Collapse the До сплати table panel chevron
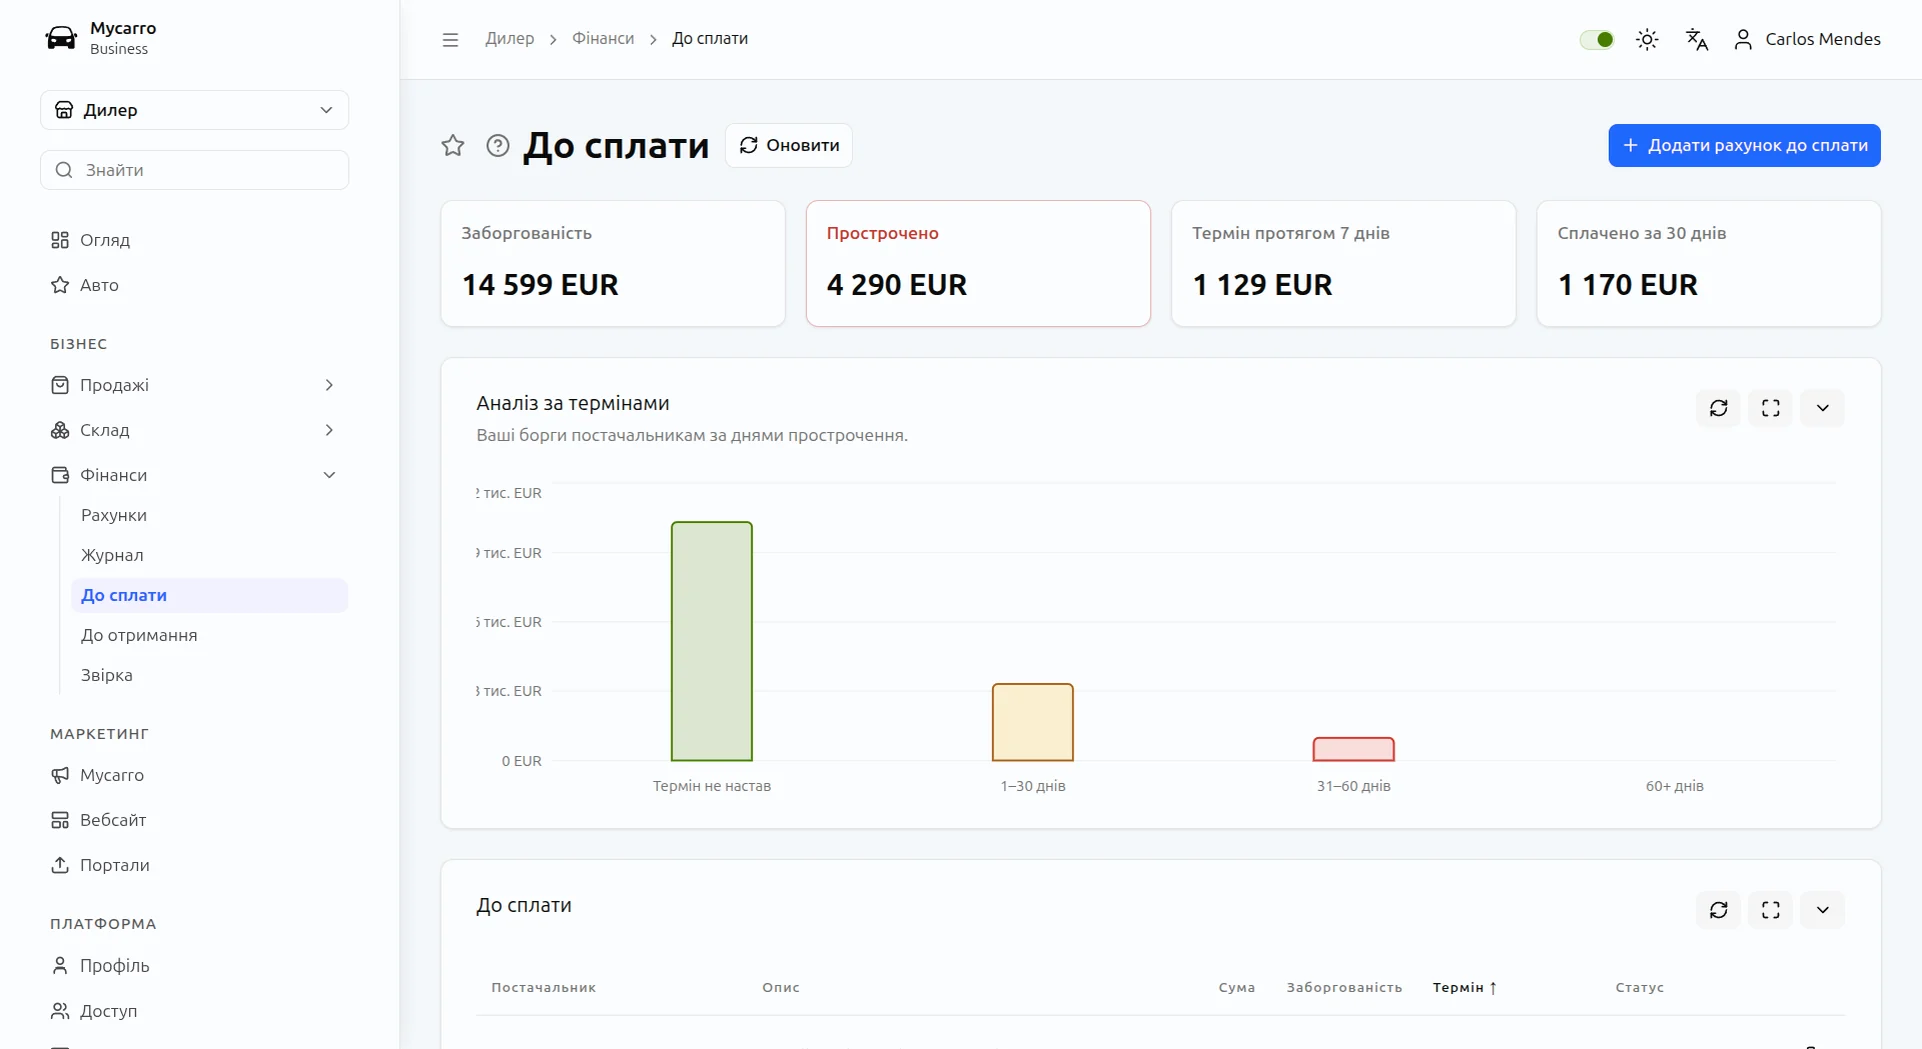The image size is (1922, 1049). (1823, 910)
